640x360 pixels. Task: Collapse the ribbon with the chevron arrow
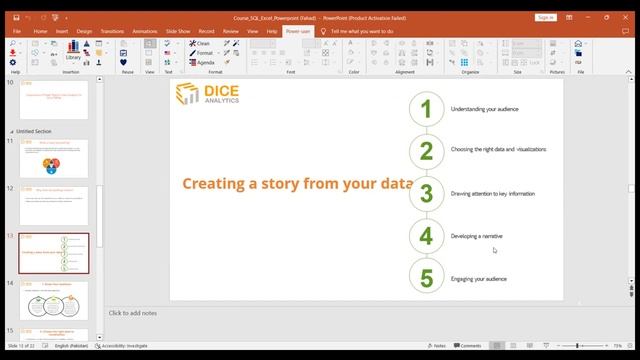point(628,72)
